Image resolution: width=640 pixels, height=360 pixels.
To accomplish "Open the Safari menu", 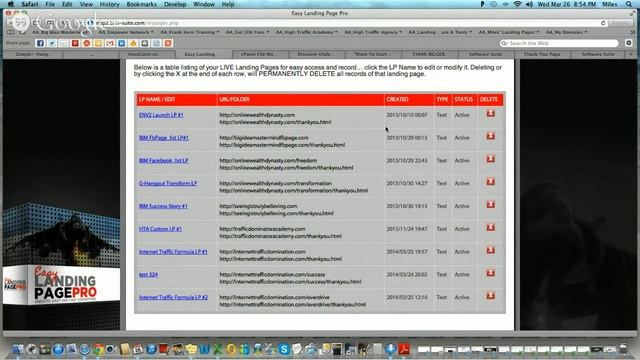I will (30, 4).
